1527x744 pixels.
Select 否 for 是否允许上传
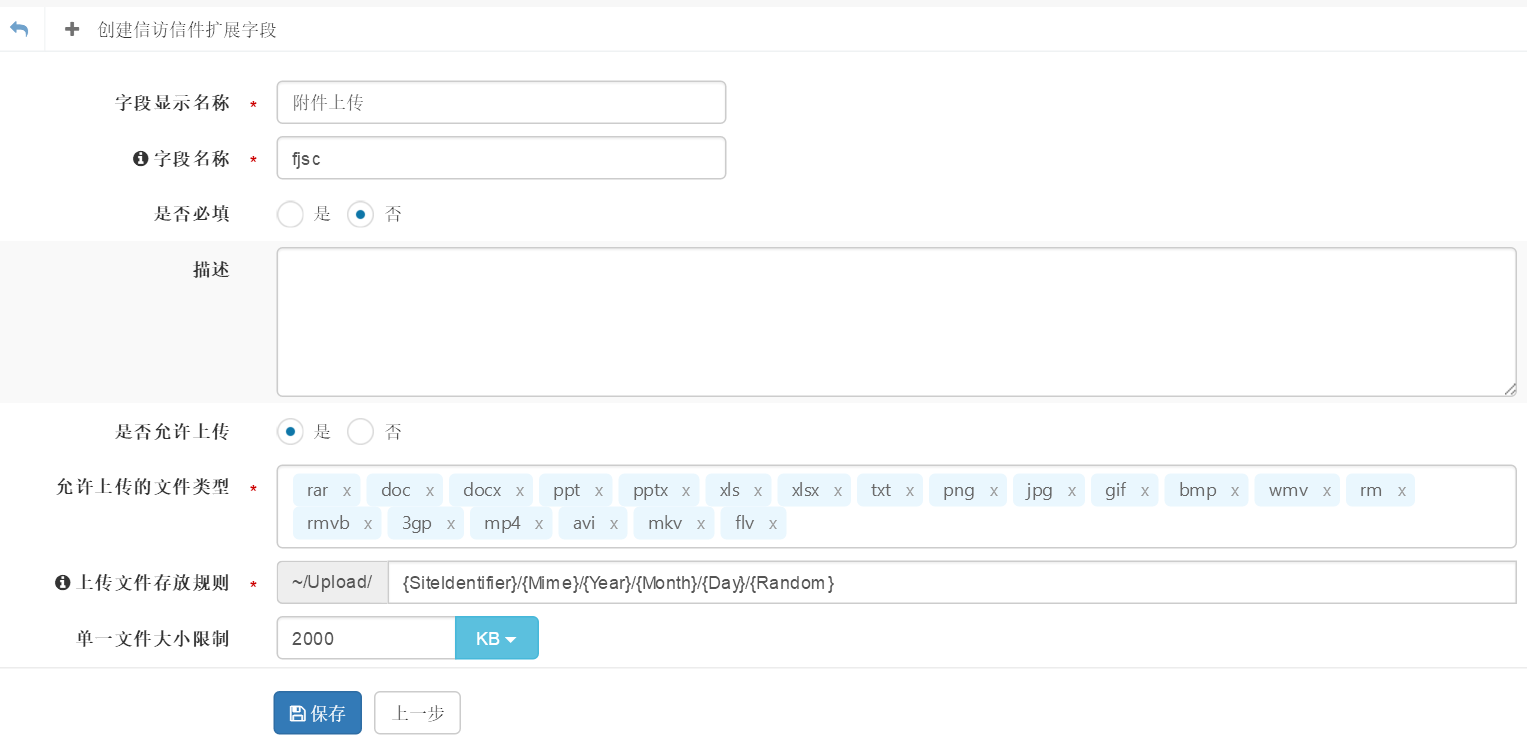[x=360, y=432]
